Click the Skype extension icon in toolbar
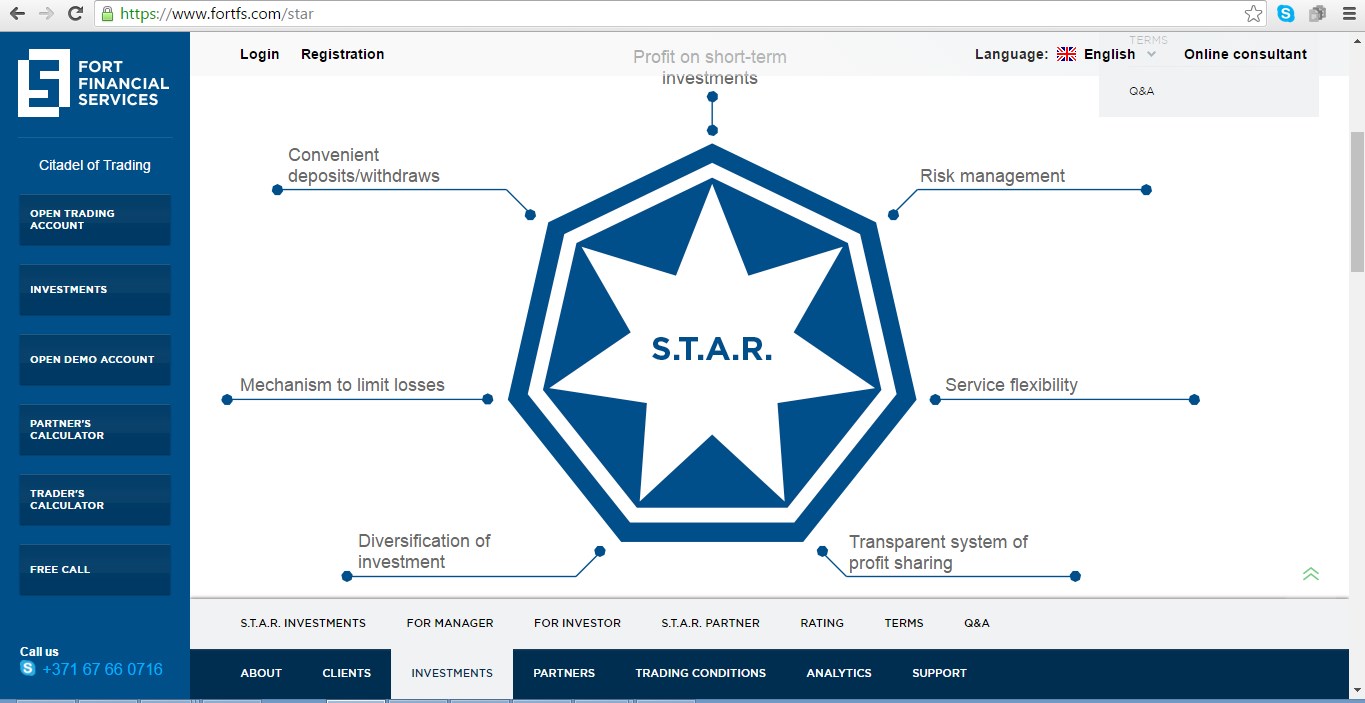Screen dimensions: 1365x703 pyautogui.click(x=1286, y=14)
